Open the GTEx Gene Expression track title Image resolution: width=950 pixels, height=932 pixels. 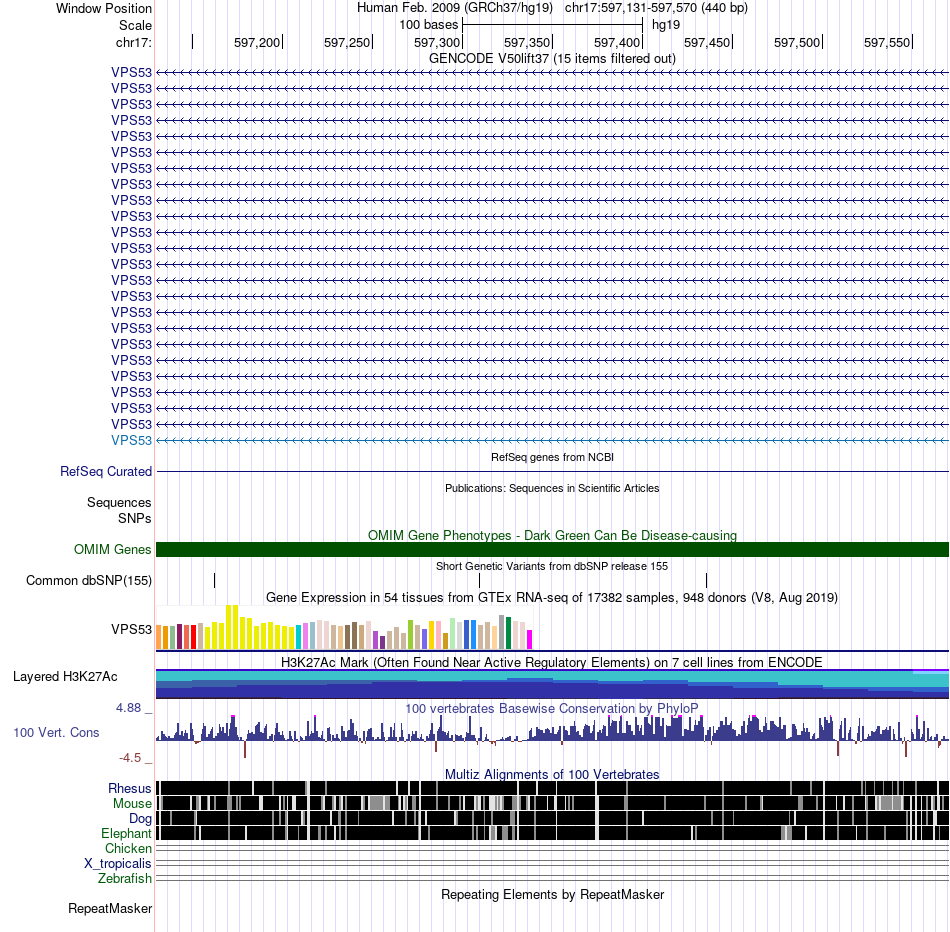pos(552,597)
